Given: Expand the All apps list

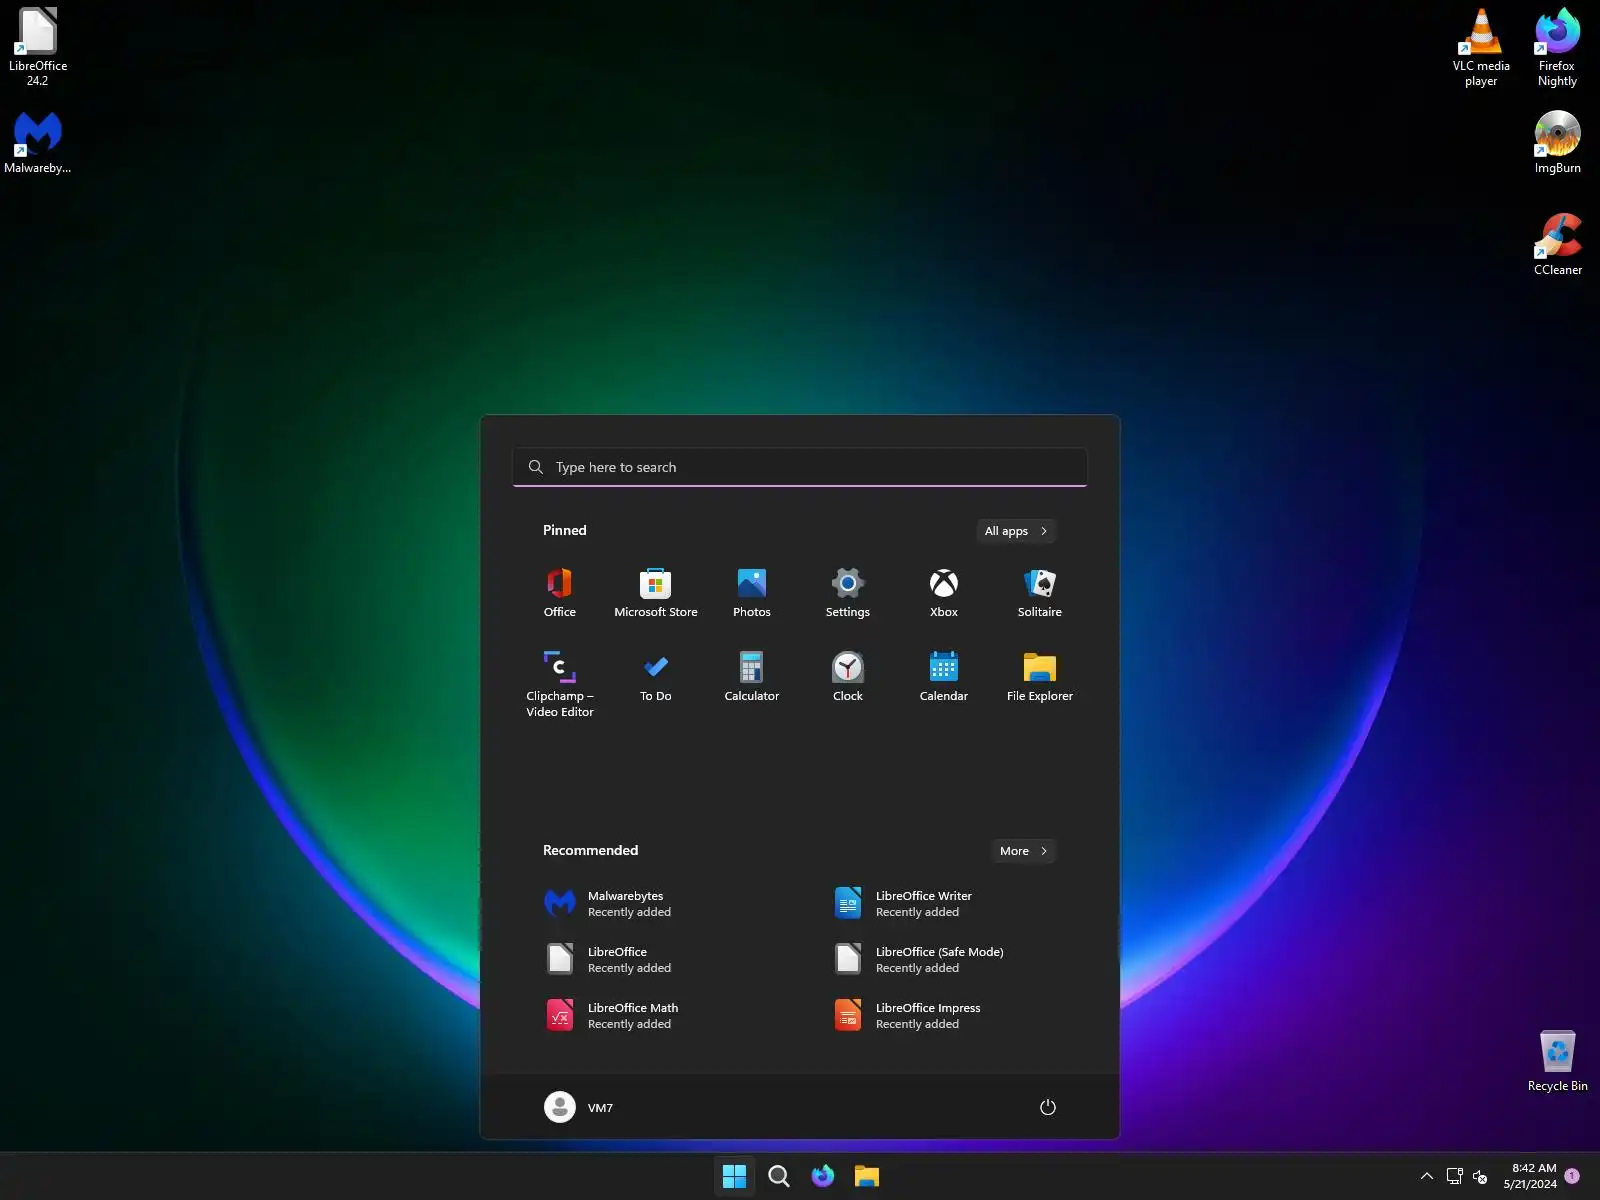Looking at the screenshot, I should [1016, 531].
